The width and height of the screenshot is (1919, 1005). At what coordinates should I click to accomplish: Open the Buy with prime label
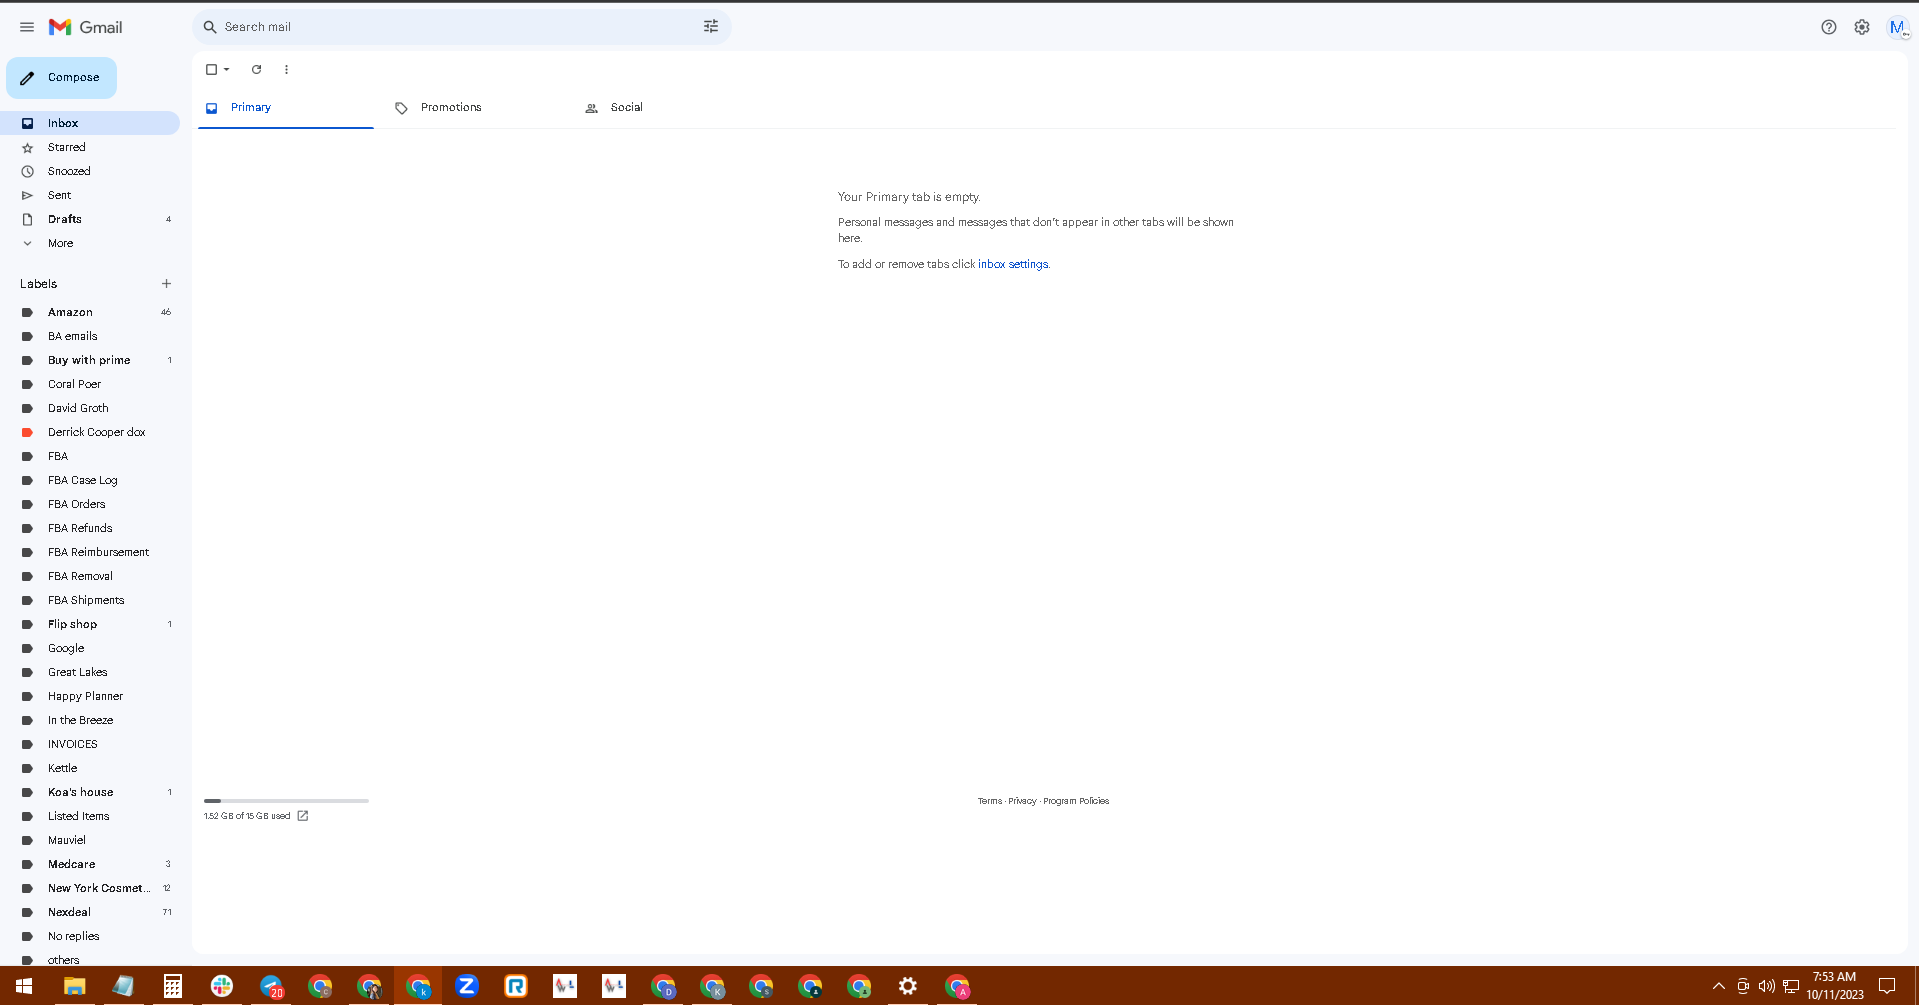point(90,360)
